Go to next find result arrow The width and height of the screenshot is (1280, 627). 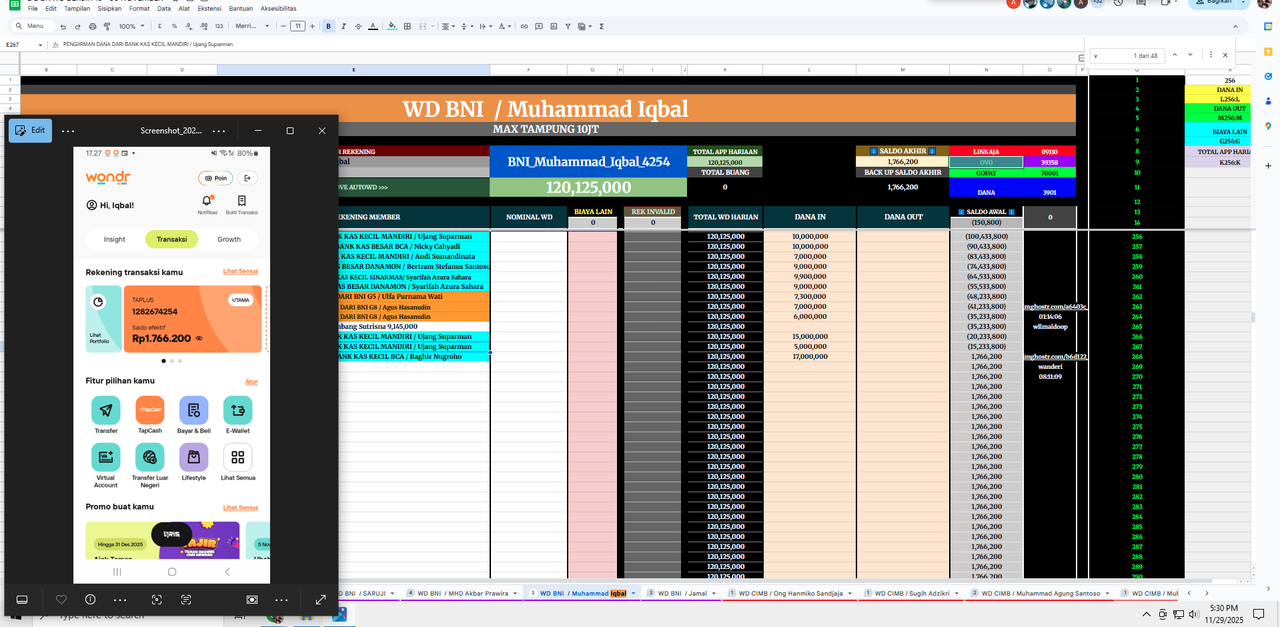(x=1190, y=55)
